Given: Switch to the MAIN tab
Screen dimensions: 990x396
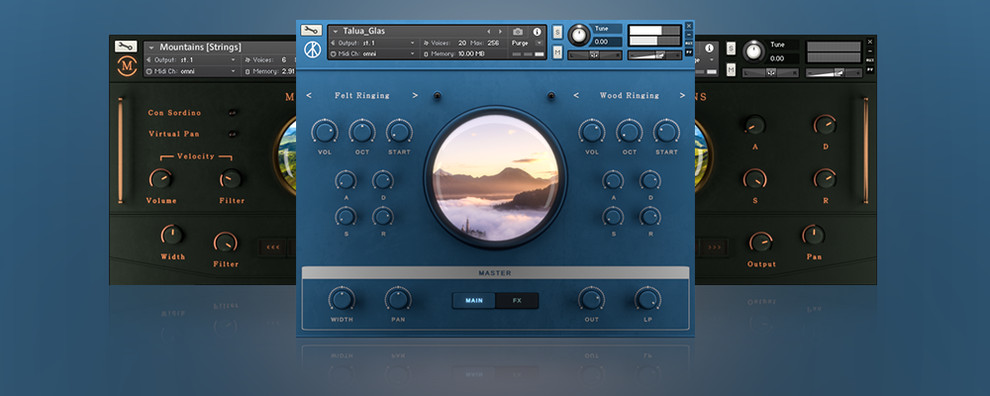Looking at the screenshot, I should click(x=474, y=301).
